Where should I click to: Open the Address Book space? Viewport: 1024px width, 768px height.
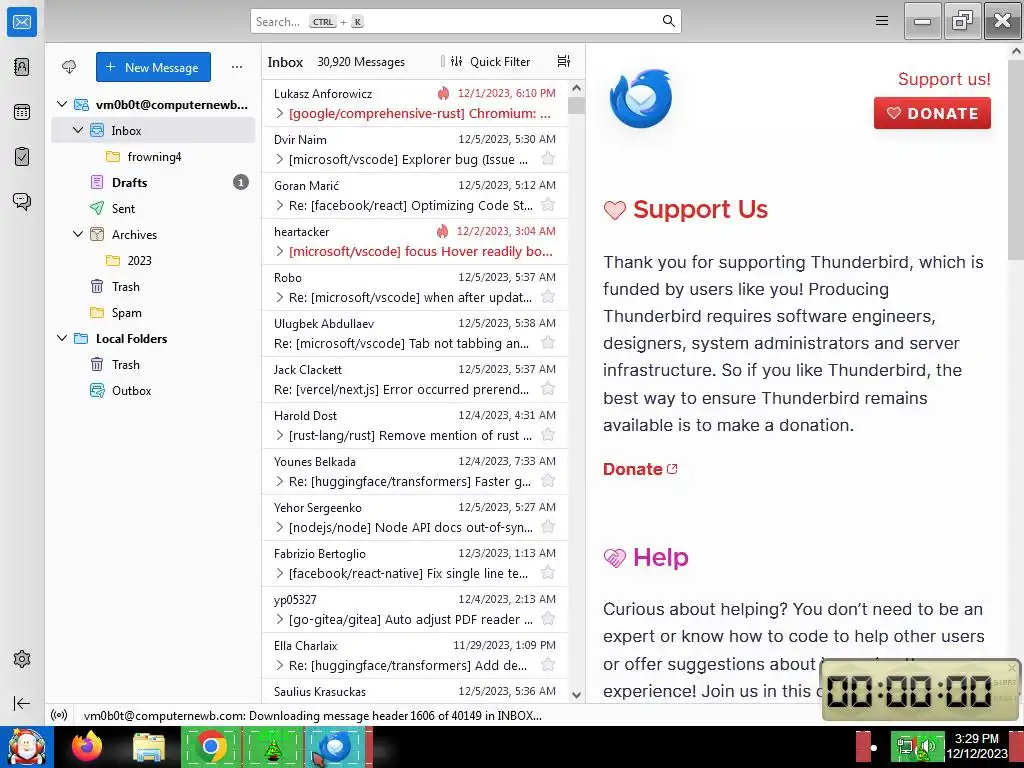[22, 67]
